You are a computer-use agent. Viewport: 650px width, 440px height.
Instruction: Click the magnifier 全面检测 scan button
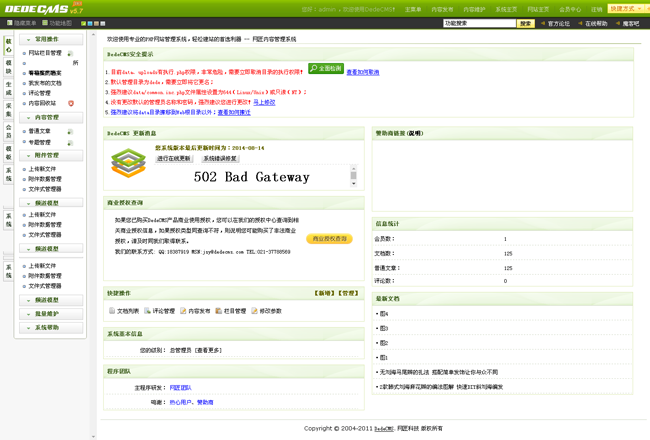pyautogui.click(x=326, y=68)
